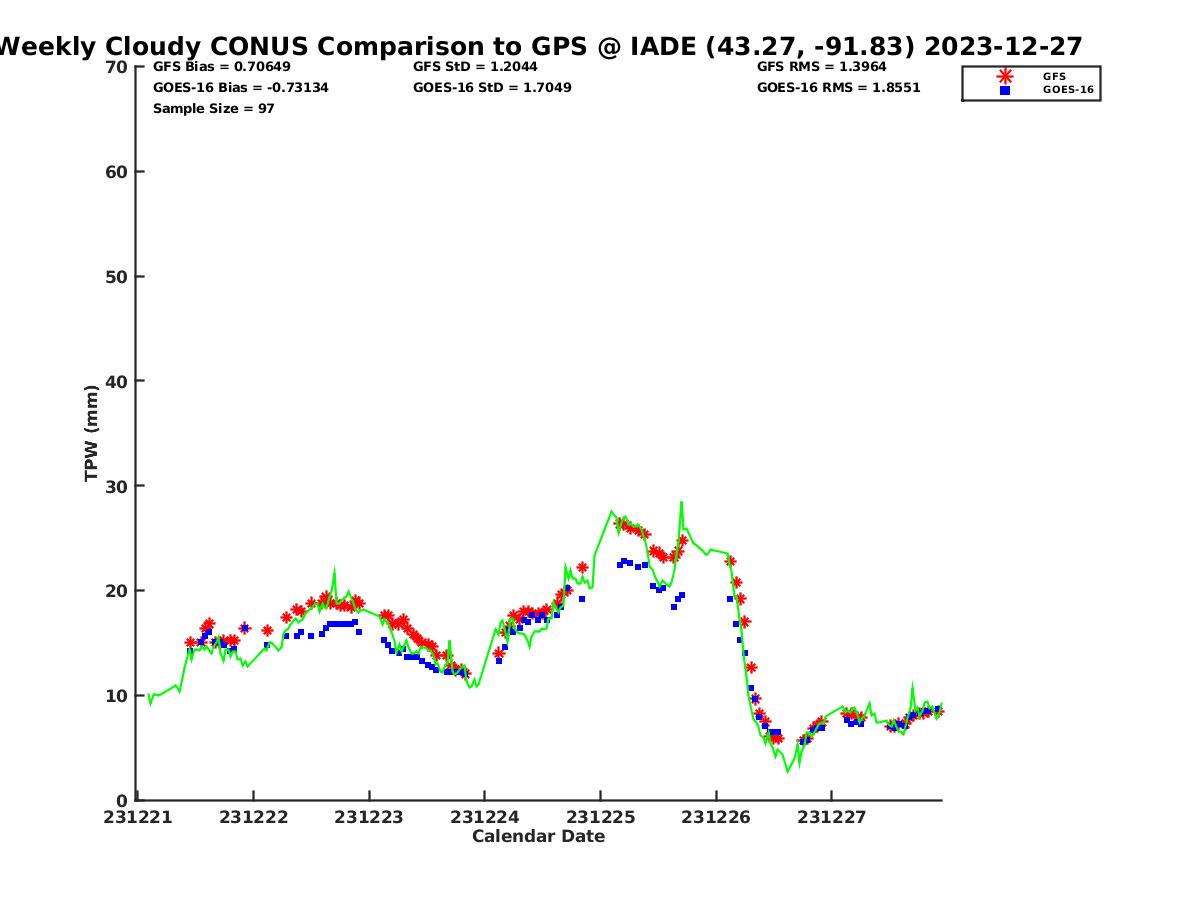This screenshot has width=1200, height=900.
Task: Click the TPW (mm) y-axis label
Action: click(92, 433)
